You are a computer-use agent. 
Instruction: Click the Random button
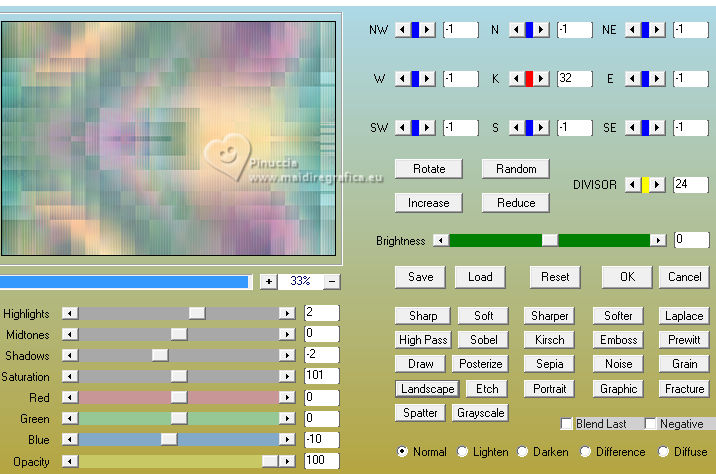point(516,169)
